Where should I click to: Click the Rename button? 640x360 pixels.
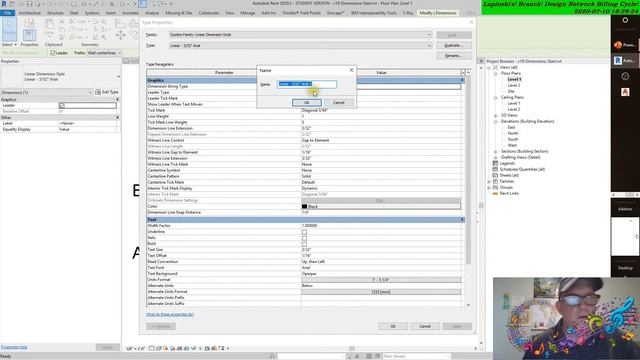454,56
